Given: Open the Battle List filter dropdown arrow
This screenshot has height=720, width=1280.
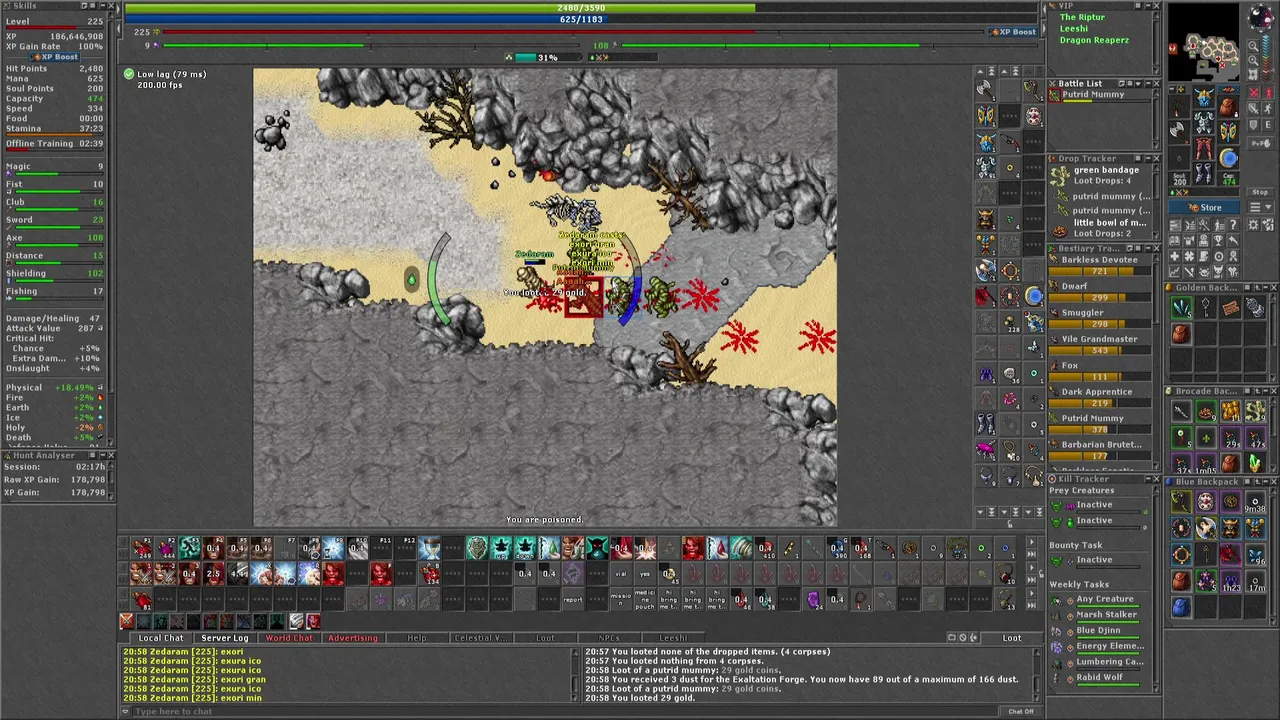Looking at the screenshot, I should pyautogui.click(x=1138, y=84).
